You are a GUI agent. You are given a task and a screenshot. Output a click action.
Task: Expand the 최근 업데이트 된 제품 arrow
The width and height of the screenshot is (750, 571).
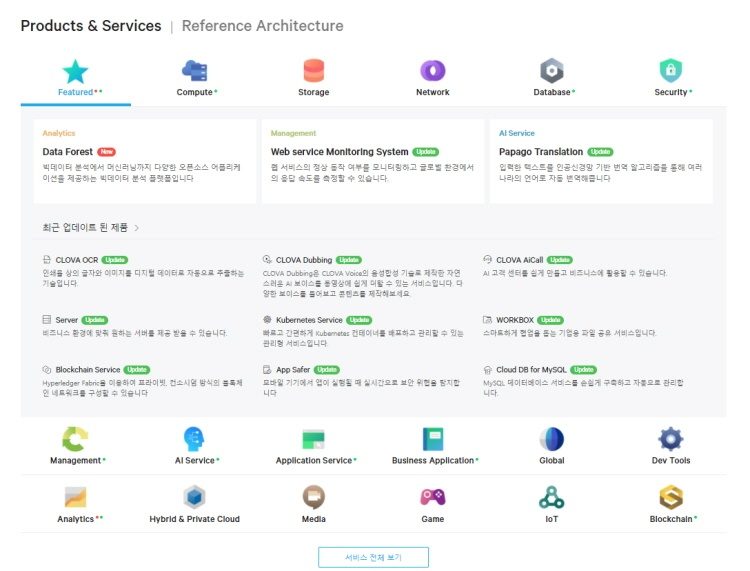click(x=137, y=228)
